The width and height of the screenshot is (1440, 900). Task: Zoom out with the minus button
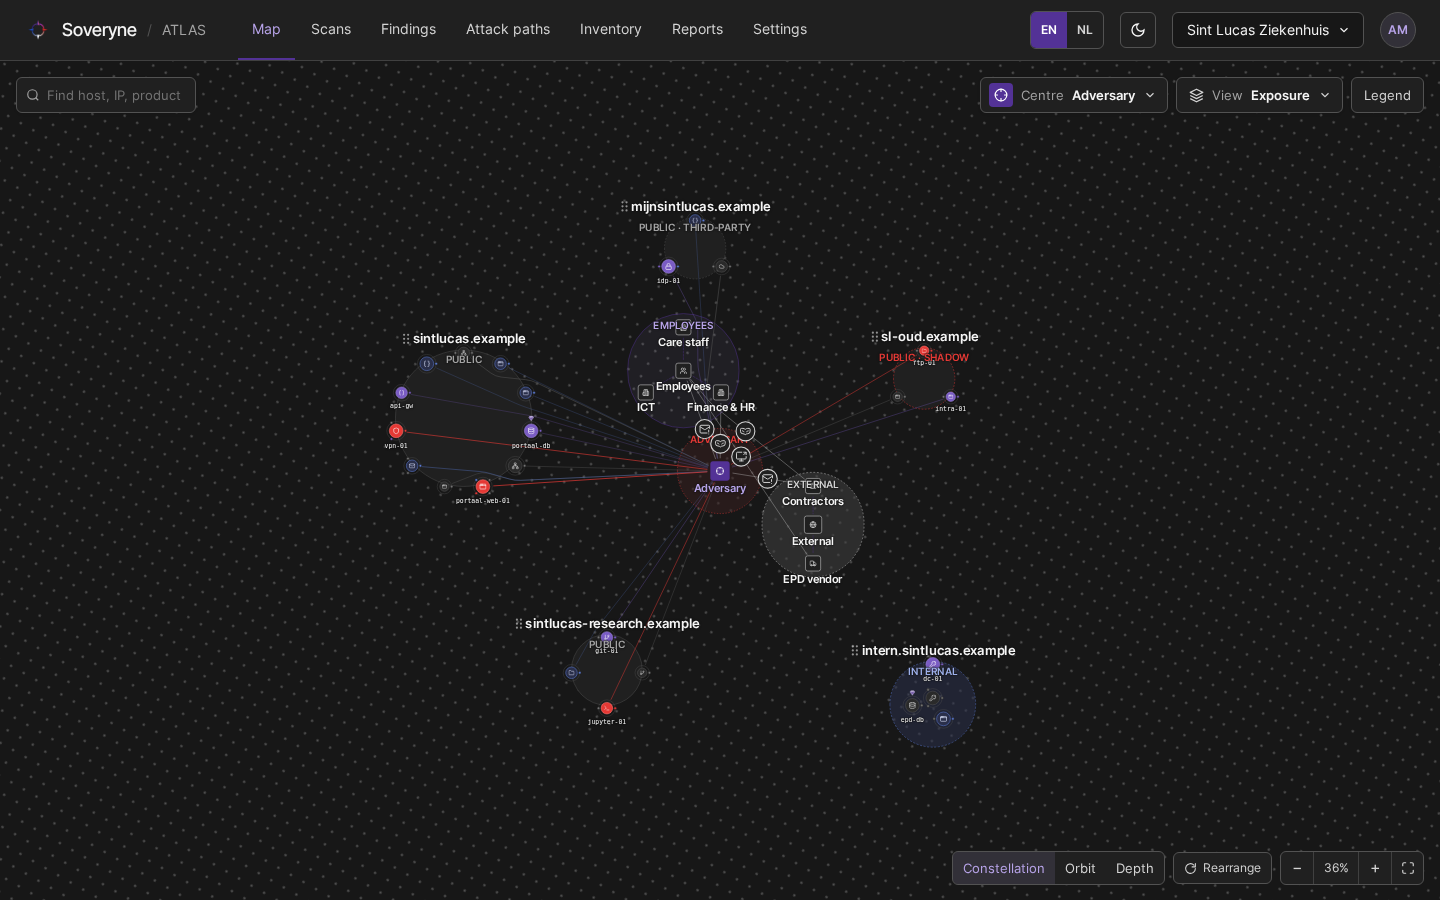pos(1297,868)
